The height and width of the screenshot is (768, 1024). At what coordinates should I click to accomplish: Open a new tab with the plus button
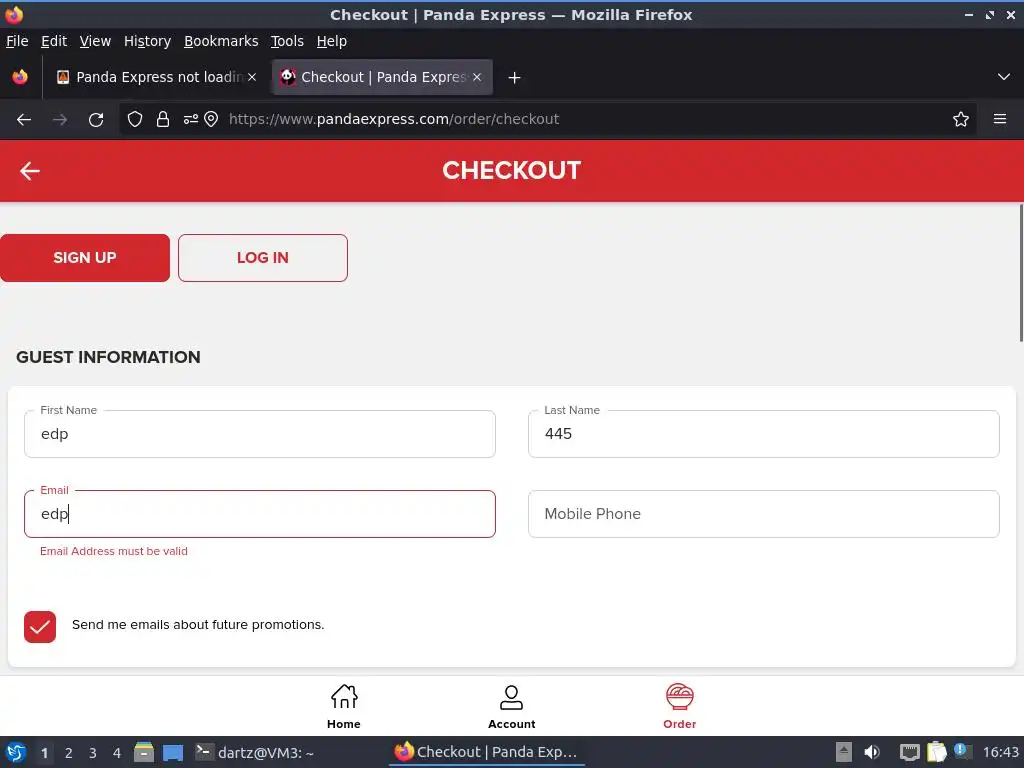[514, 78]
